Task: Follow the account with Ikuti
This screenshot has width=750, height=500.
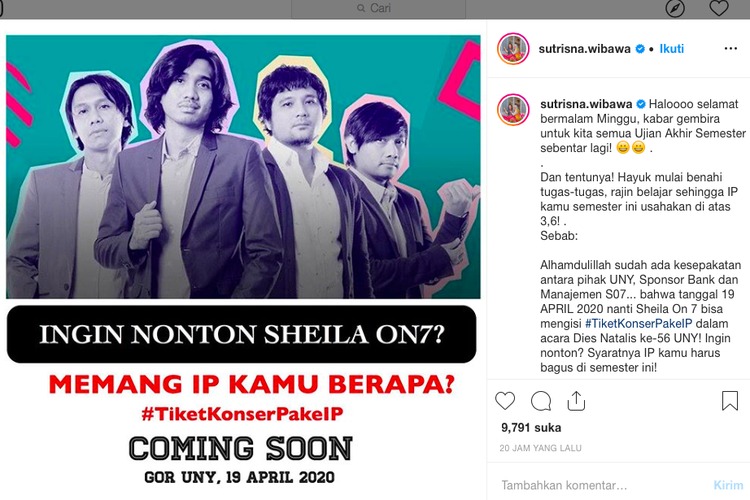Action: tap(672, 48)
